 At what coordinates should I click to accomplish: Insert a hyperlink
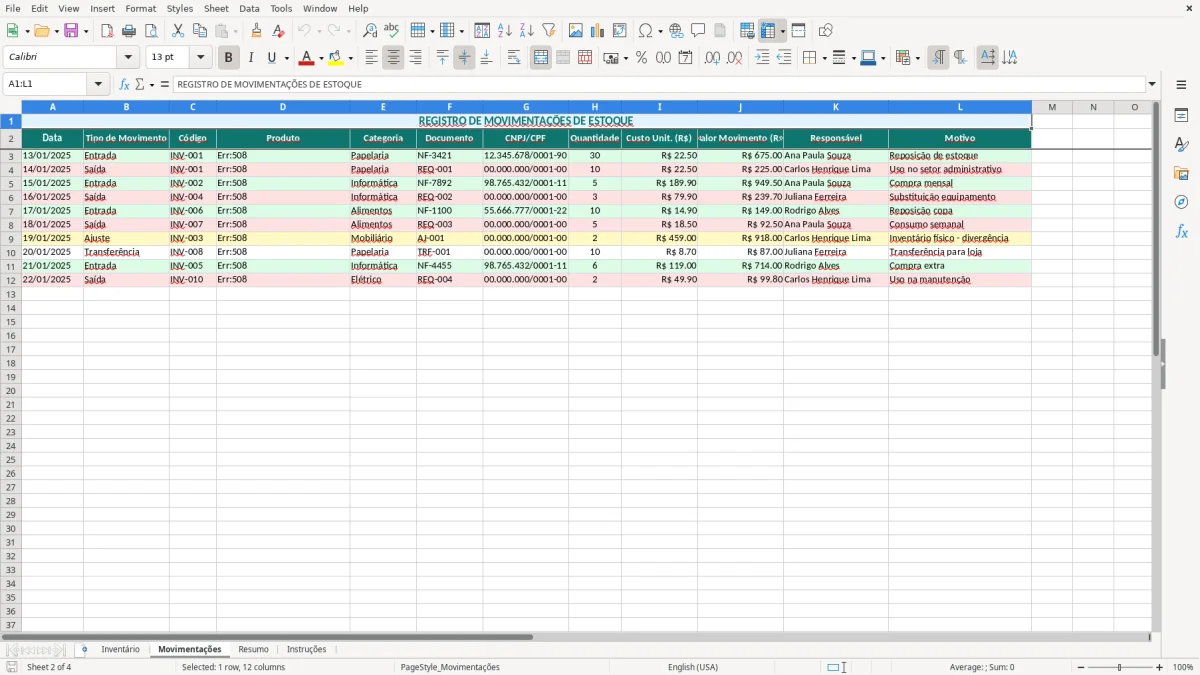click(x=677, y=31)
